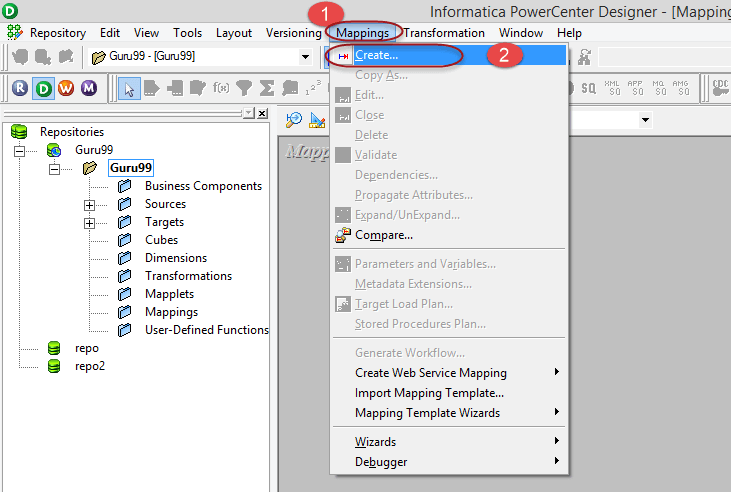The width and height of the screenshot is (731, 492).
Task: Open the Wizards submenu
Action: 449,442
